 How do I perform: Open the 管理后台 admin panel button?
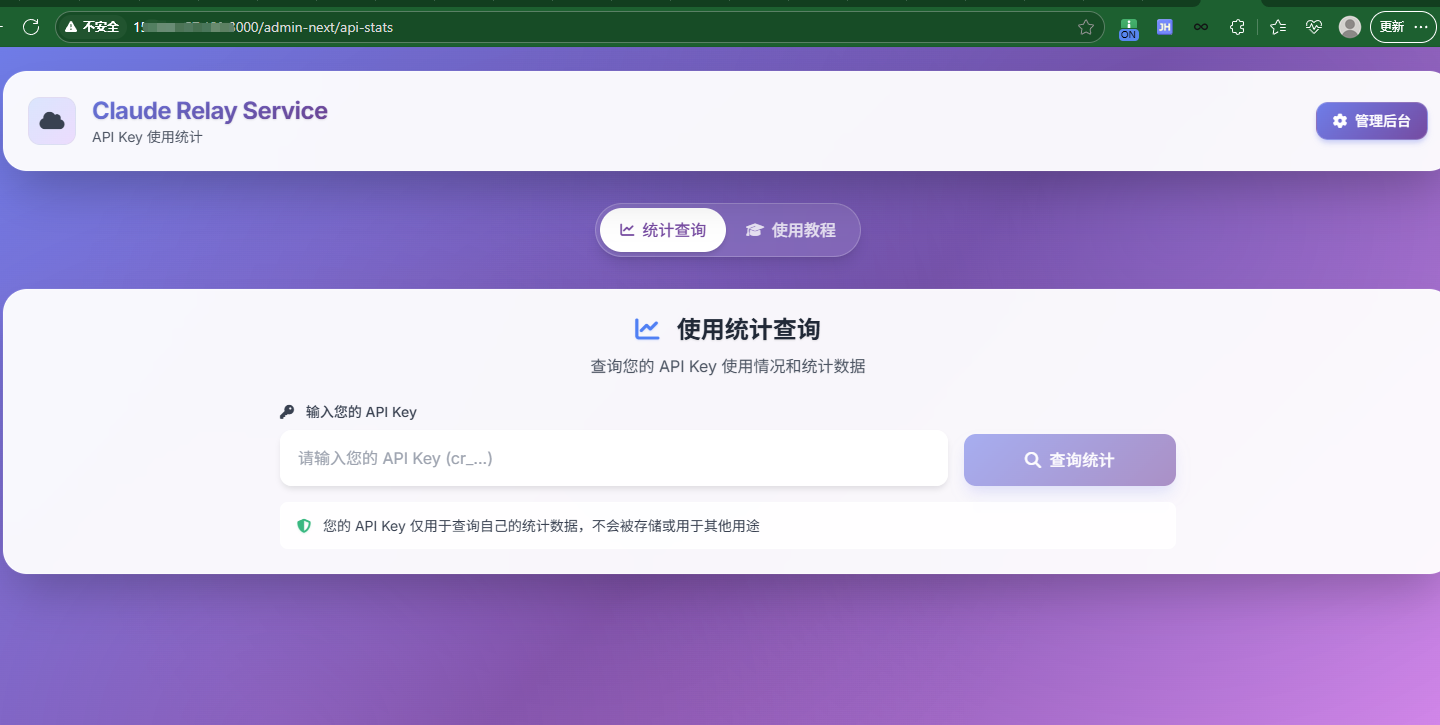click(1371, 121)
